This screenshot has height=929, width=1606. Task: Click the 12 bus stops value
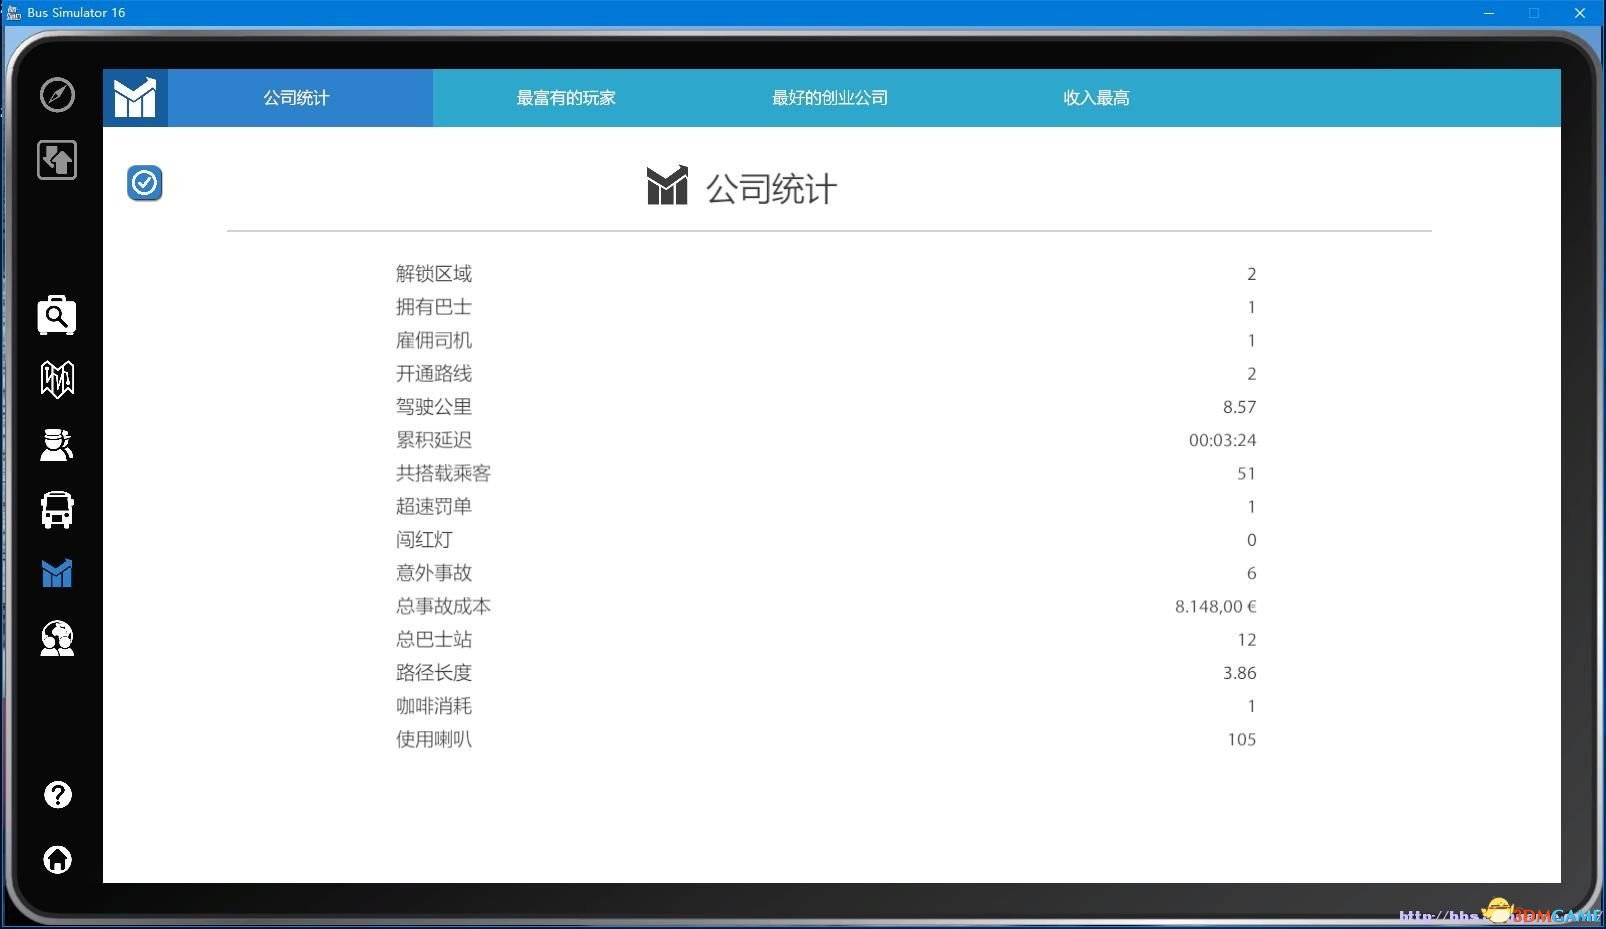point(1246,640)
